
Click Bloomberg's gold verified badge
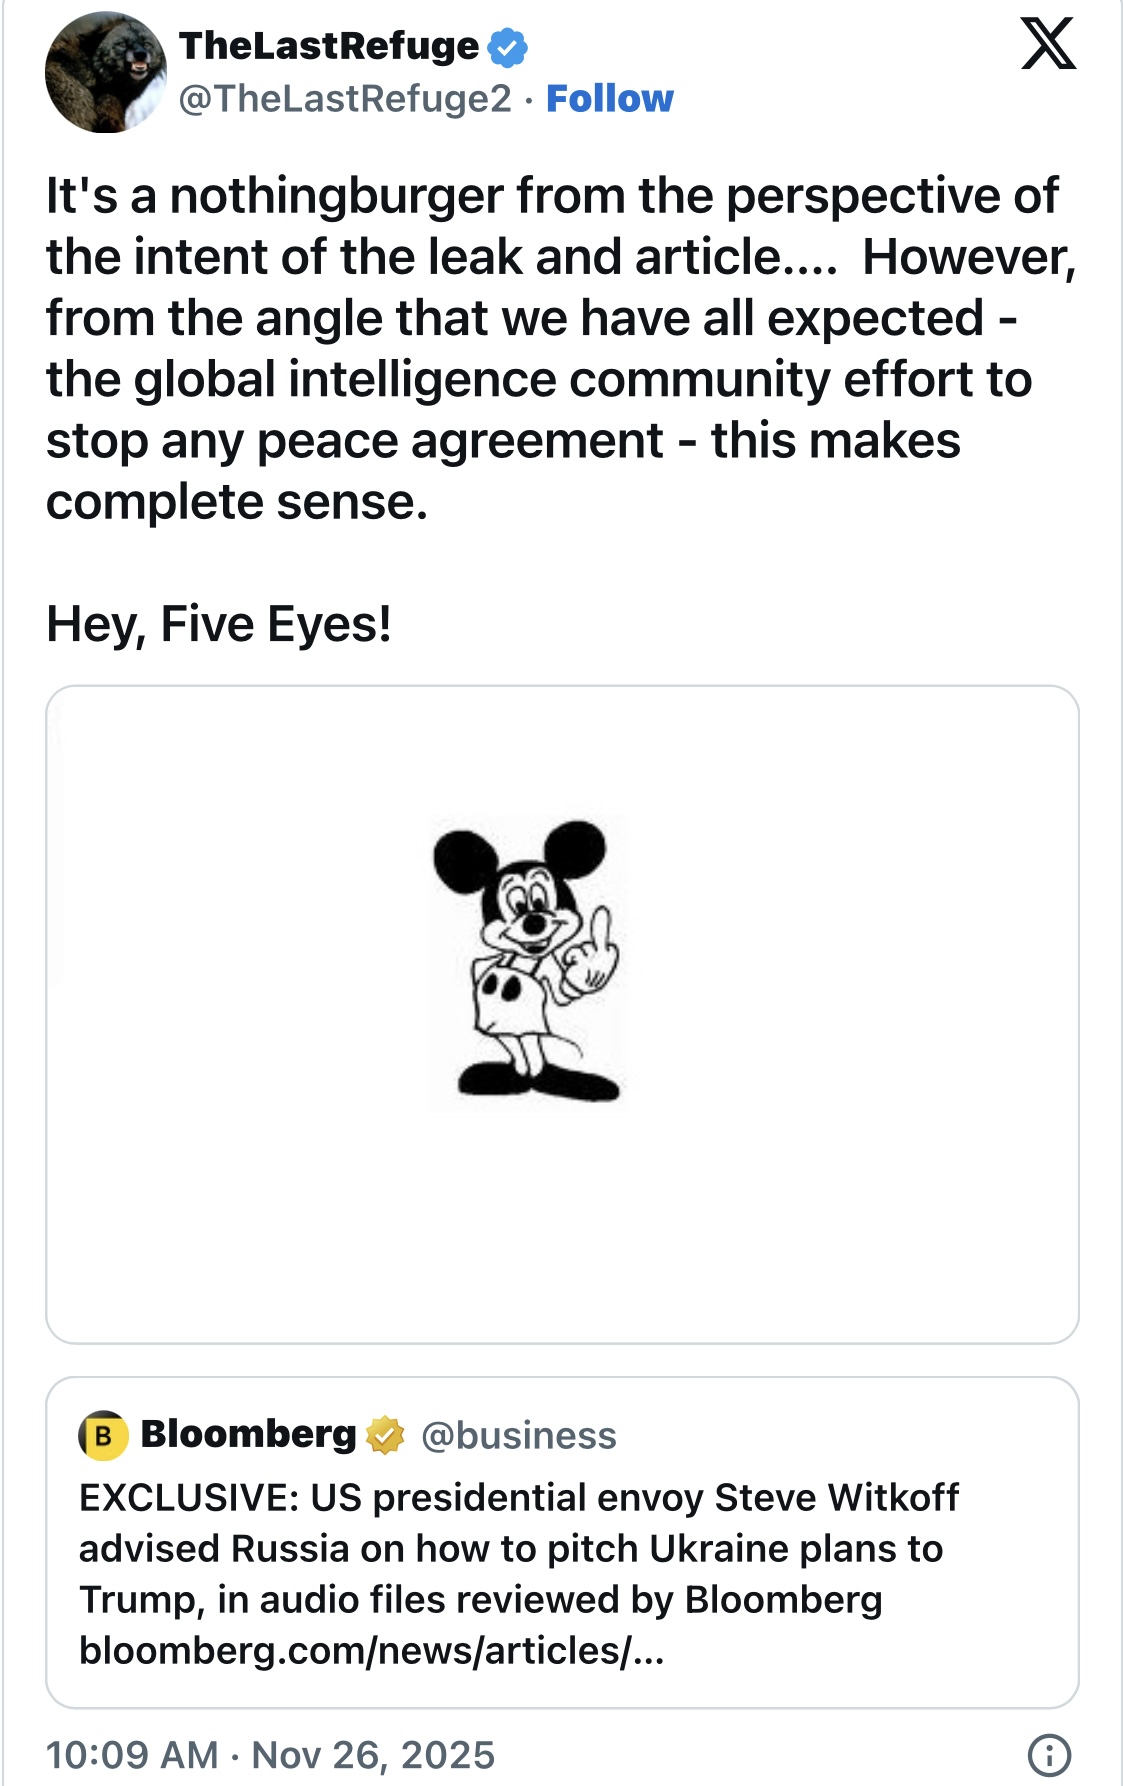point(385,1436)
